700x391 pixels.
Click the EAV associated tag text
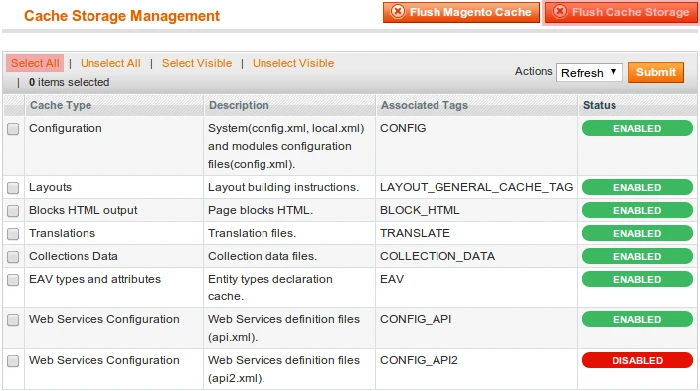pyautogui.click(x=392, y=279)
